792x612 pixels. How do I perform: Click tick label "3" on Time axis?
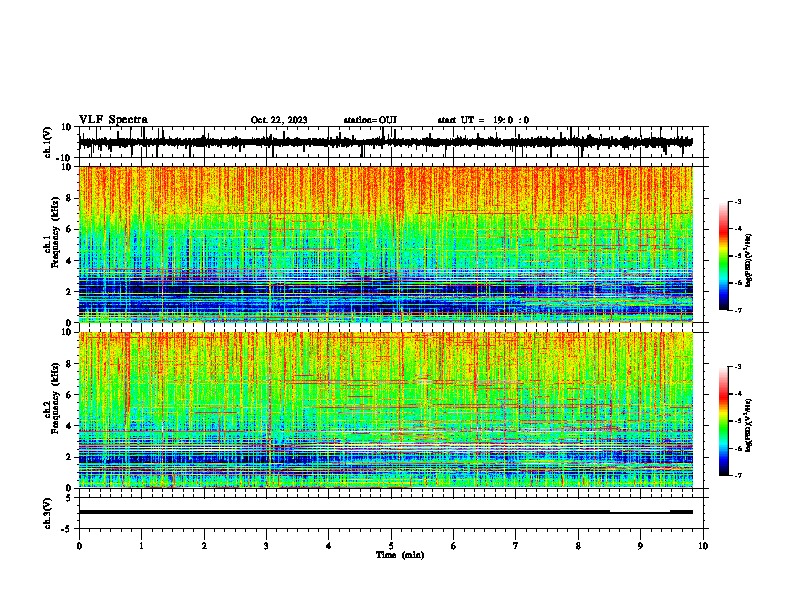266,545
